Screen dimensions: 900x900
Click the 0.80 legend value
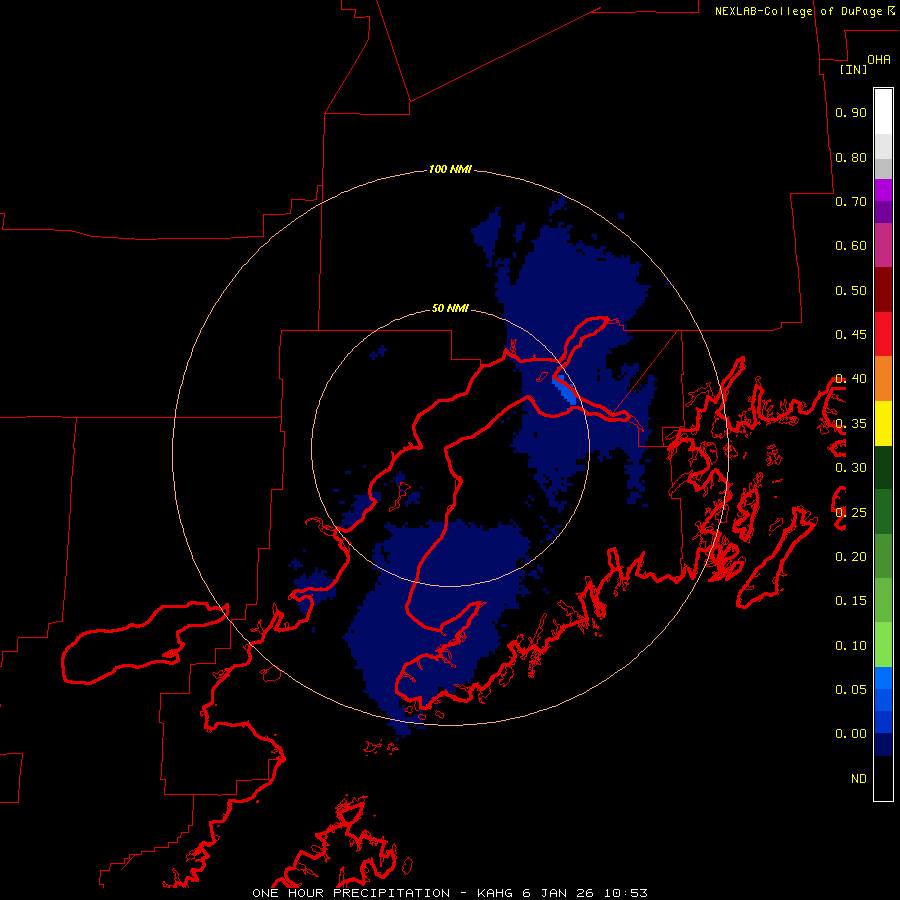click(851, 157)
